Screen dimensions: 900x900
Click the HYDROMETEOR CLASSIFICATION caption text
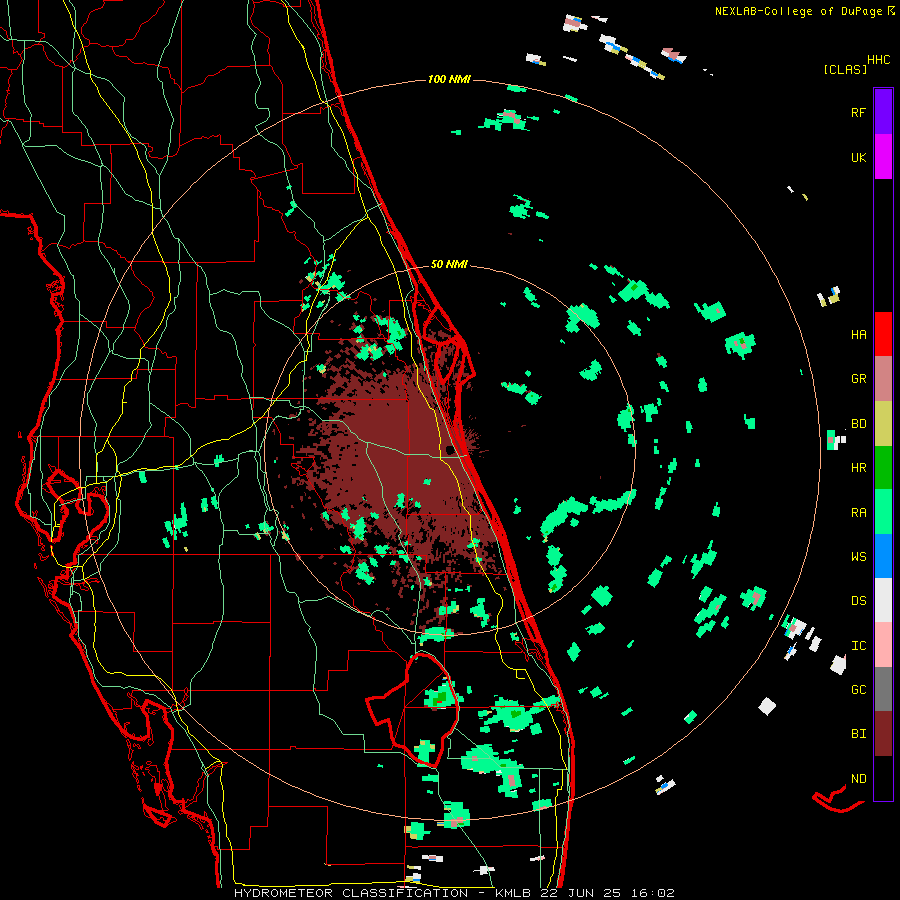point(351,893)
